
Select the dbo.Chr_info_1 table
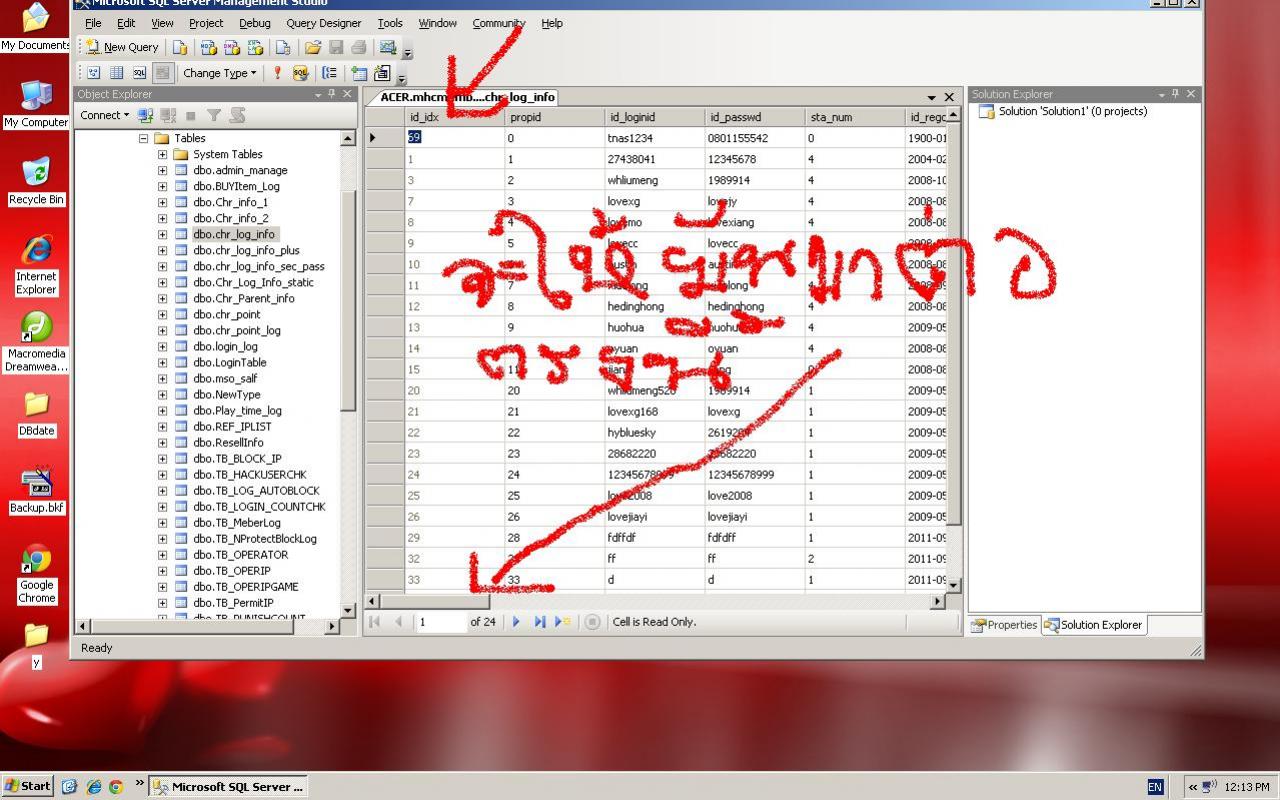click(230, 202)
